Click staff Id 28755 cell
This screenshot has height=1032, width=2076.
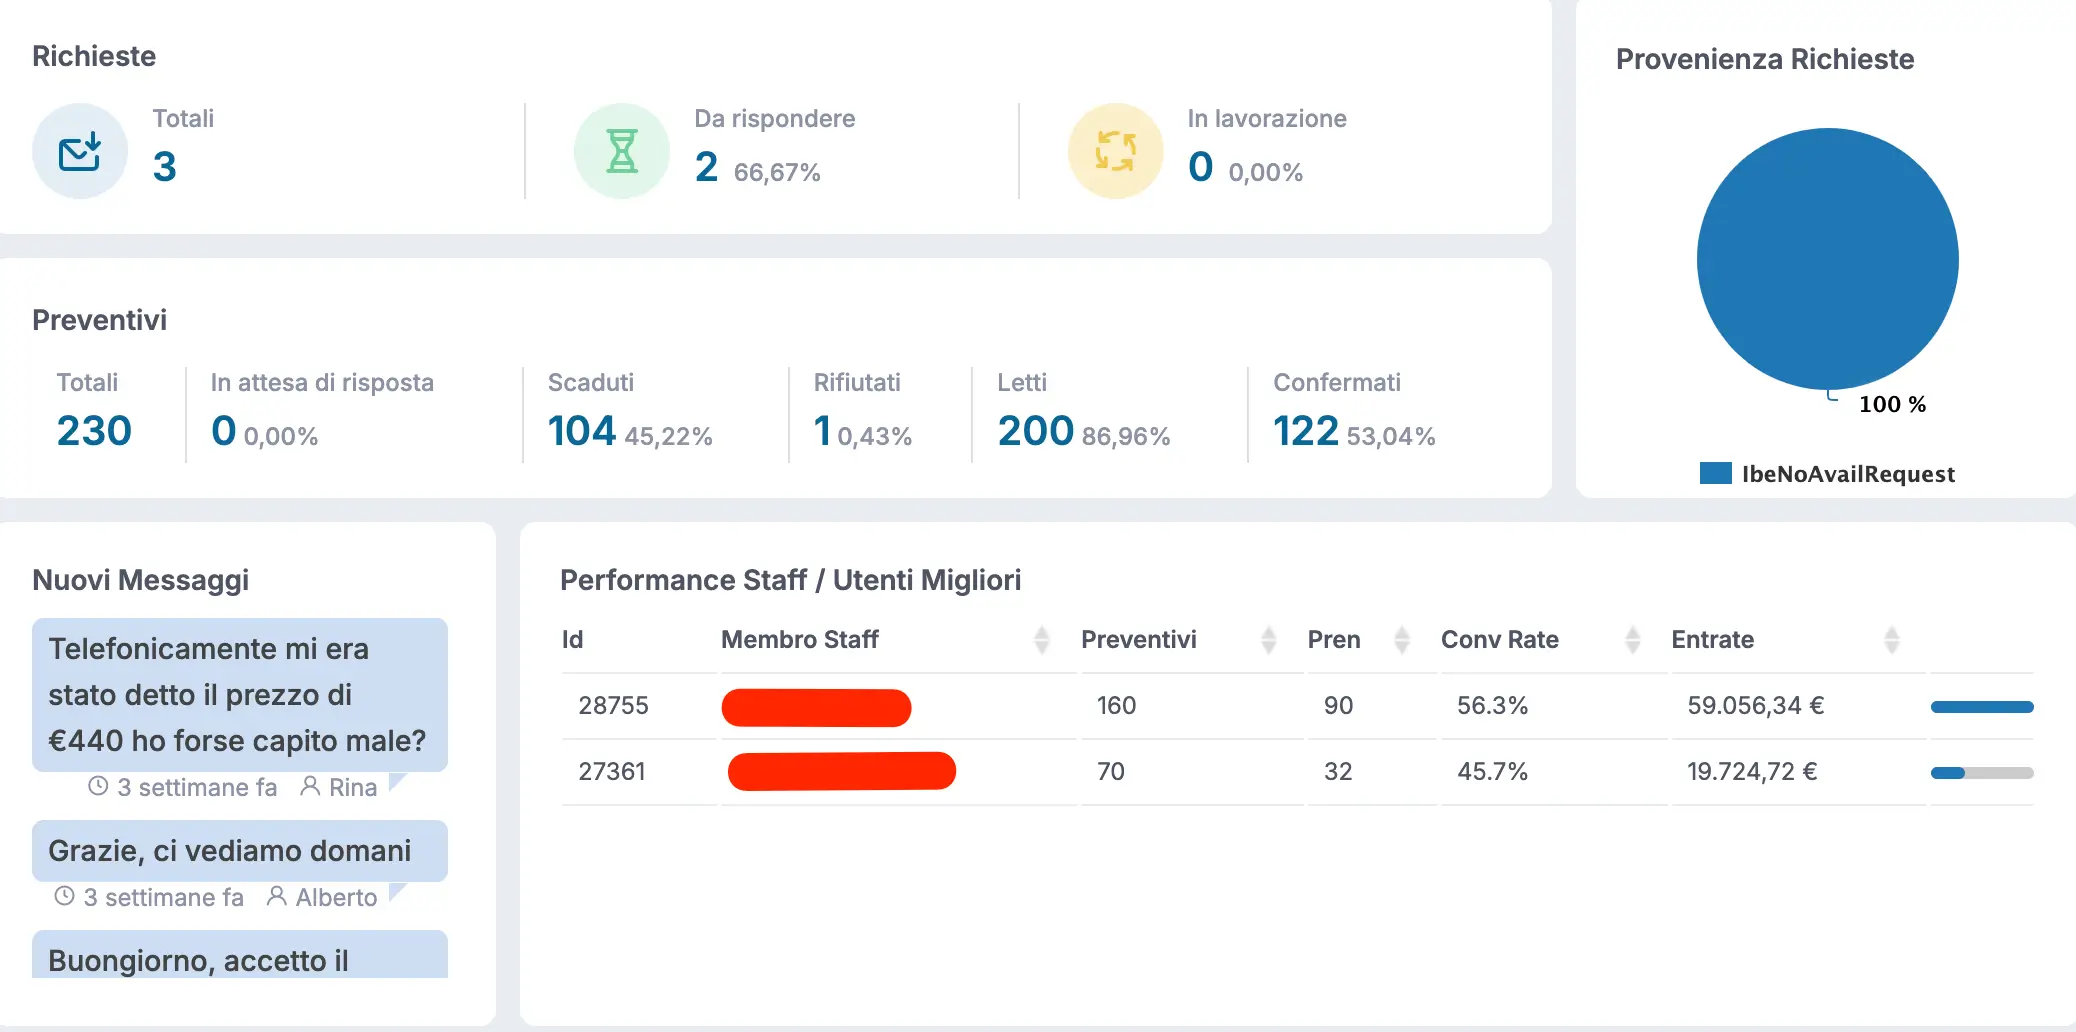(613, 706)
